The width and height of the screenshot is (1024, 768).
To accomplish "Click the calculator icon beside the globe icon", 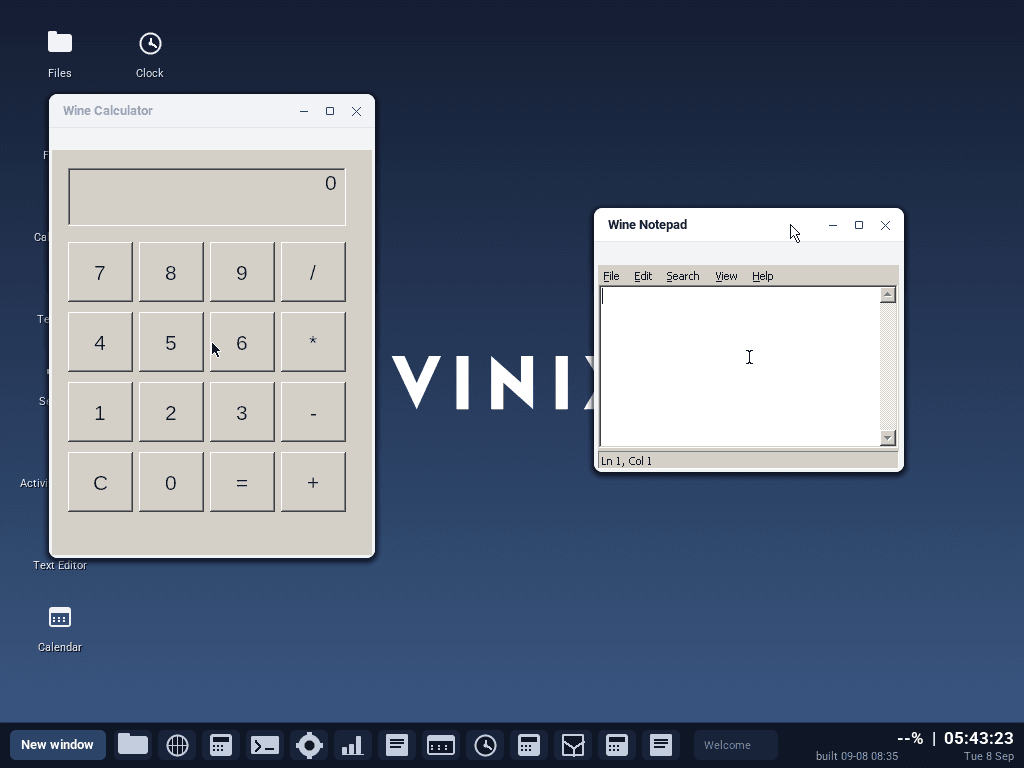I will point(221,744).
